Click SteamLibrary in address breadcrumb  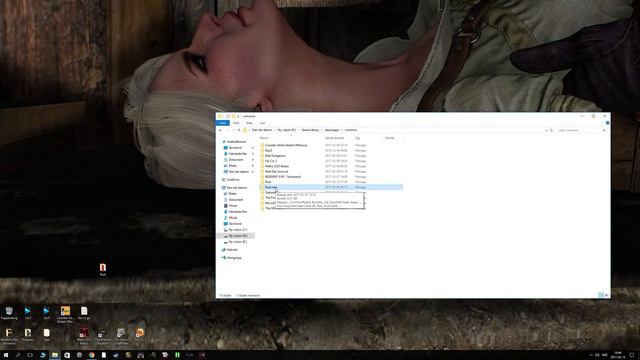(310, 130)
